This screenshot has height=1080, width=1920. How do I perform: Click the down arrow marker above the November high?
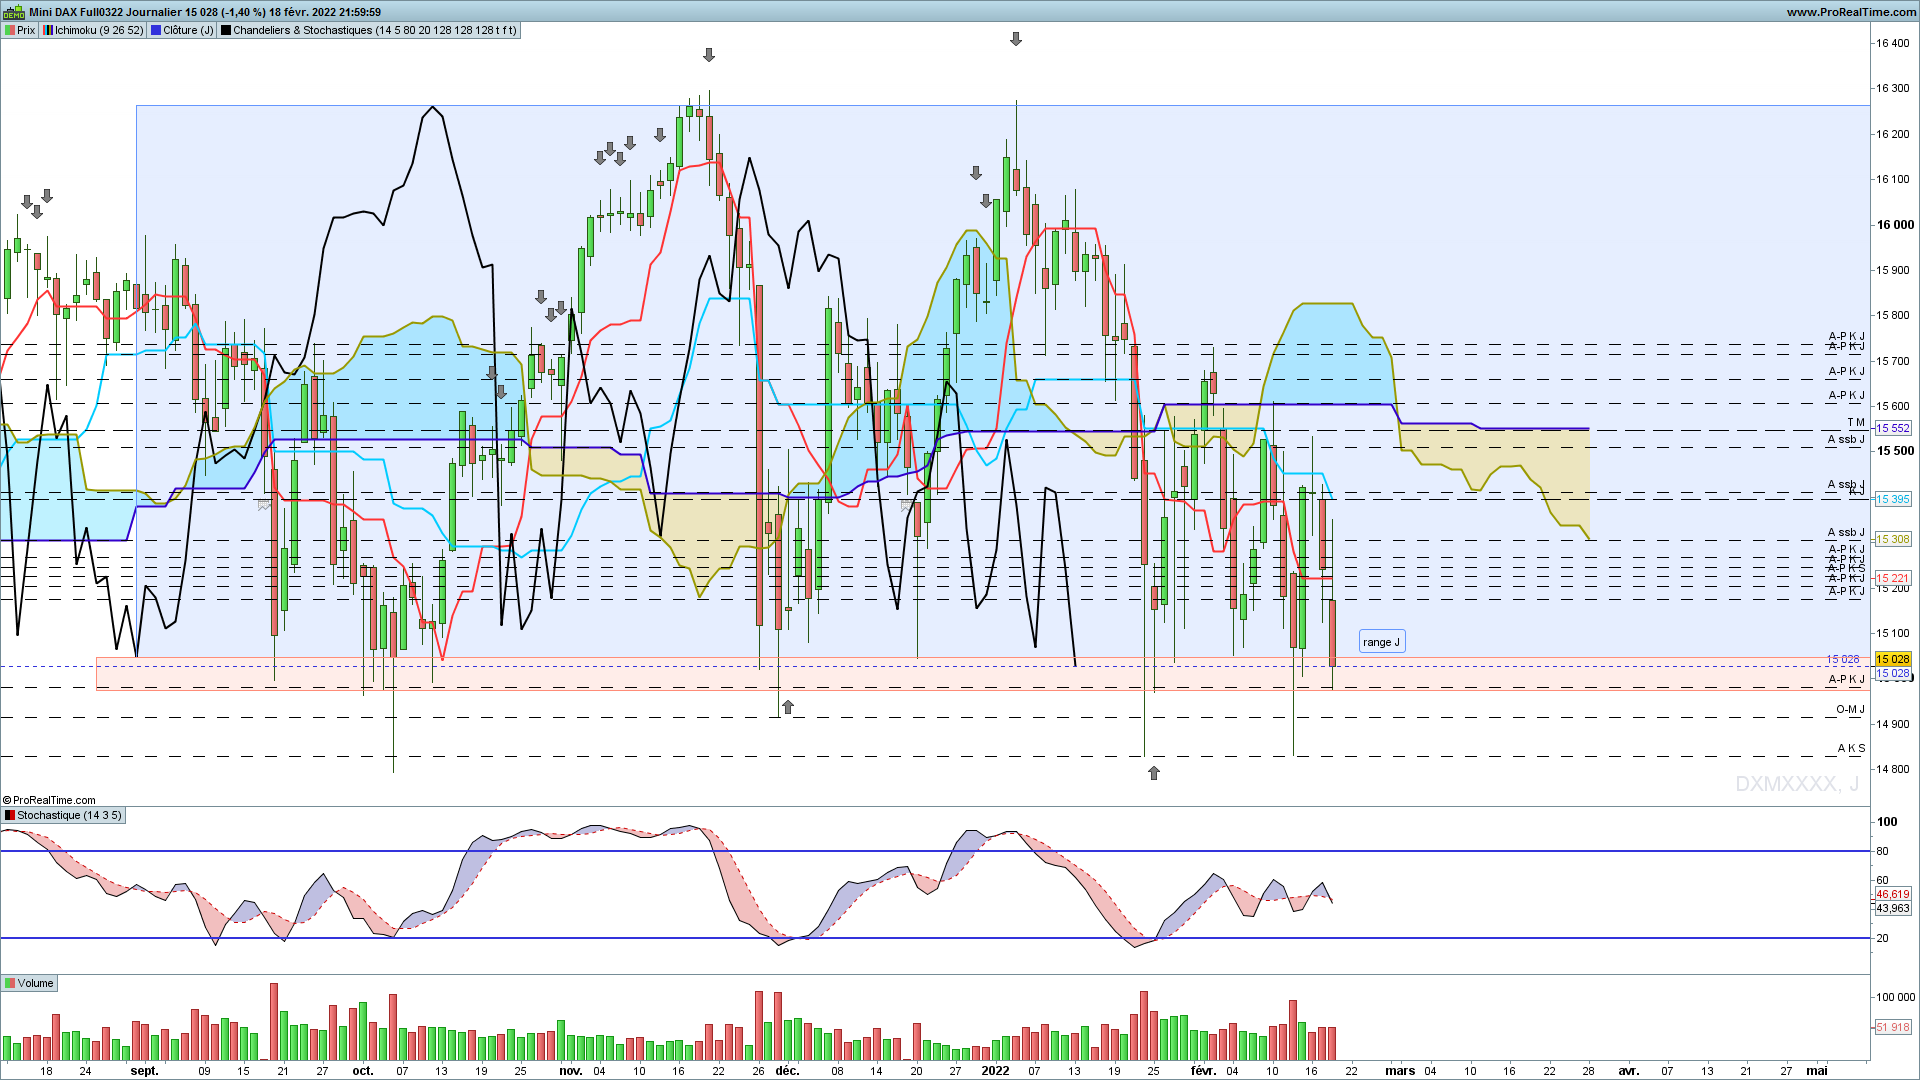coord(709,55)
